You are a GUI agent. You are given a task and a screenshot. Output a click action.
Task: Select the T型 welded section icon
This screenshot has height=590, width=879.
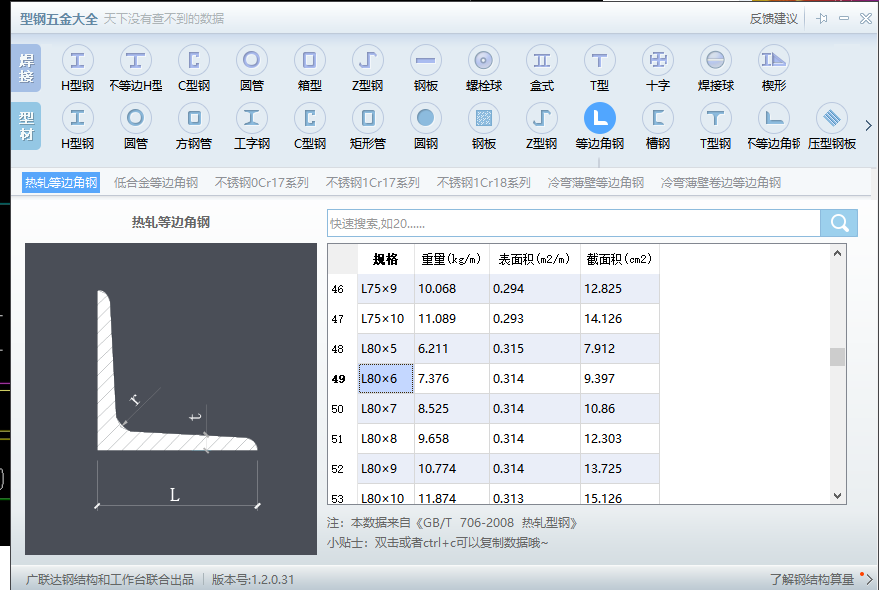coord(600,61)
